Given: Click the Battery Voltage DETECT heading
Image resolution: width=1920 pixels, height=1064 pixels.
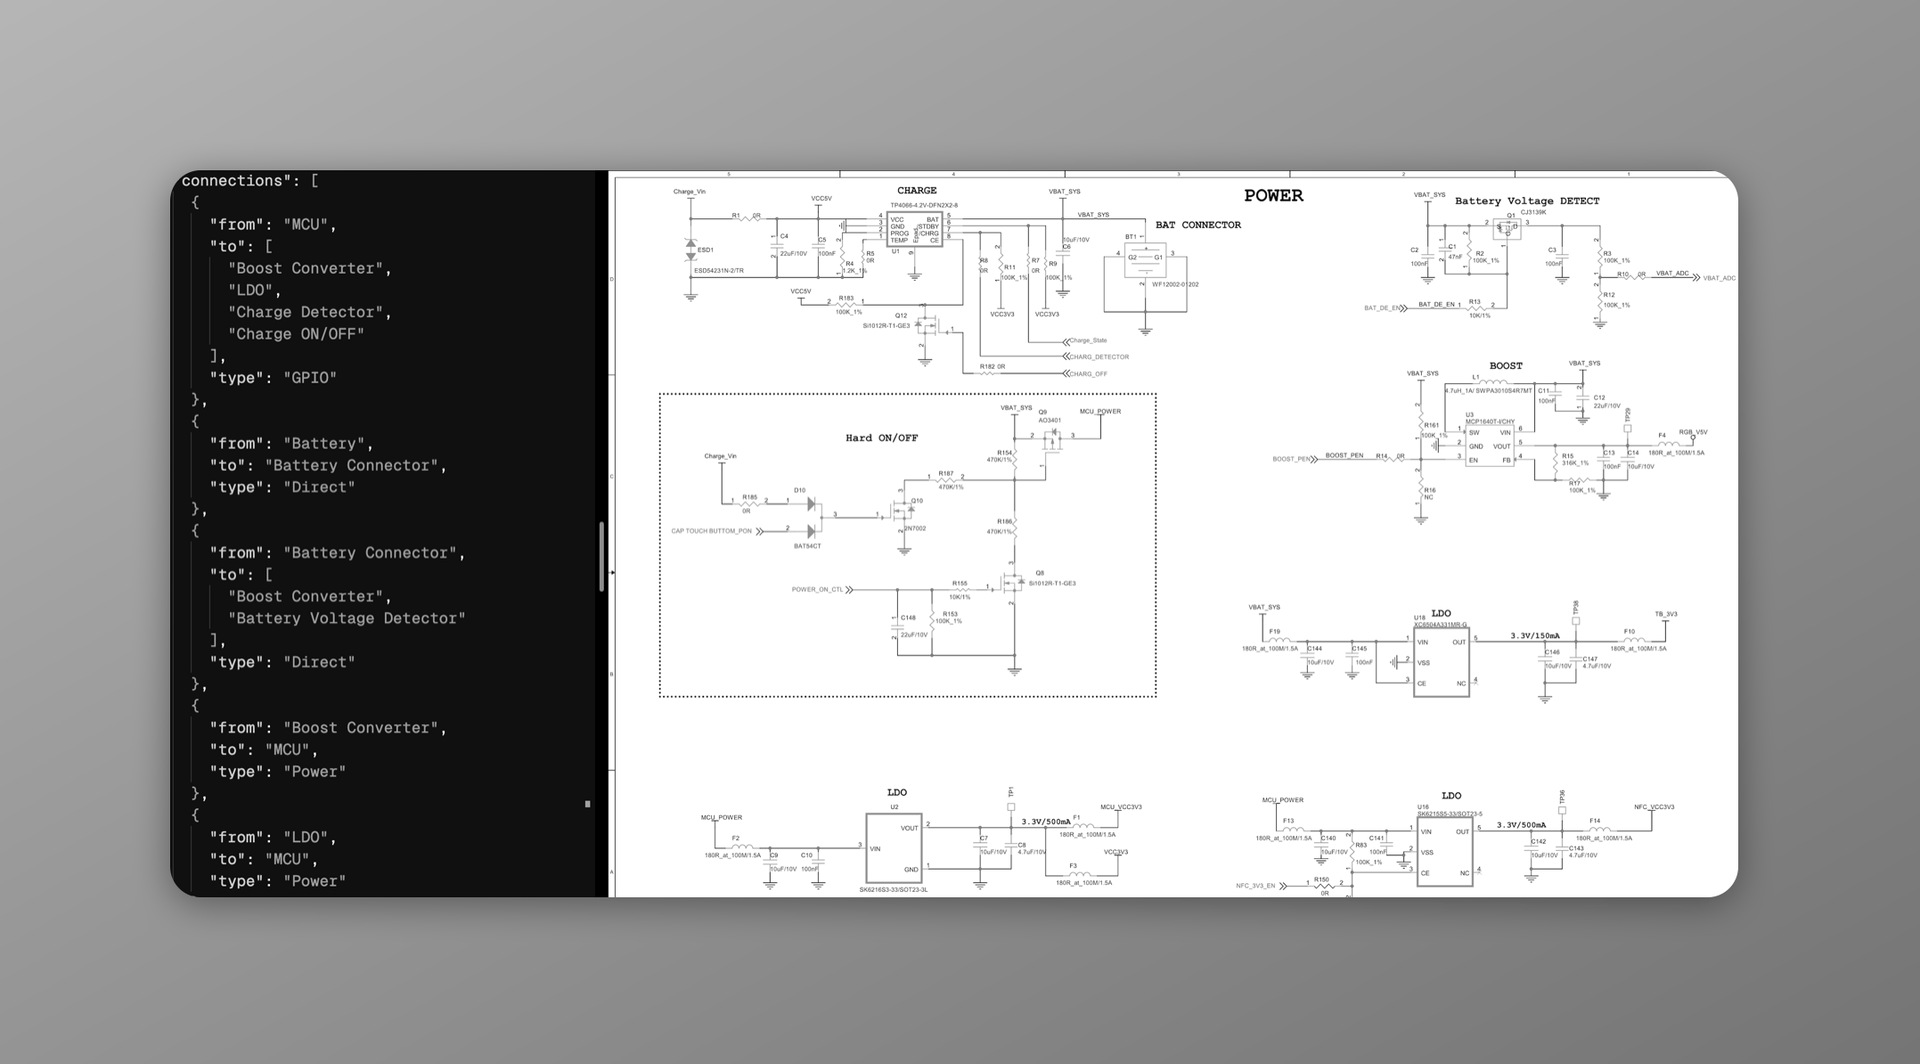Looking at the screenshot, I should [1527, 201].
